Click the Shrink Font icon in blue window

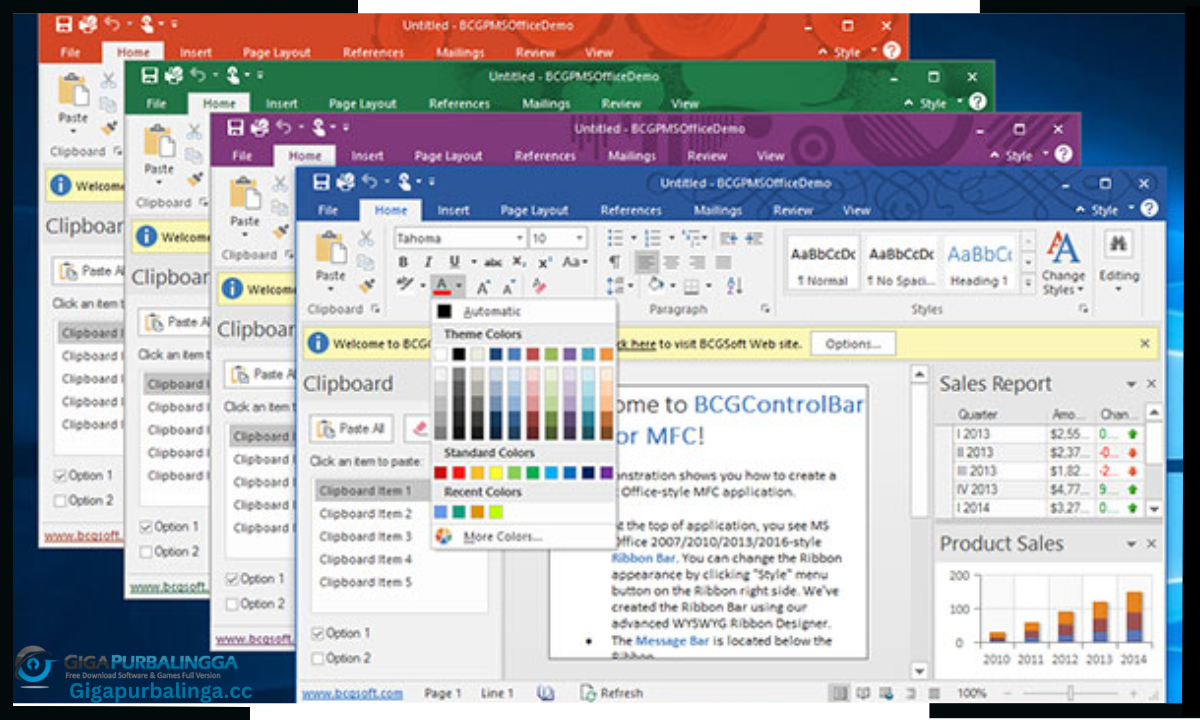point(510,287)
